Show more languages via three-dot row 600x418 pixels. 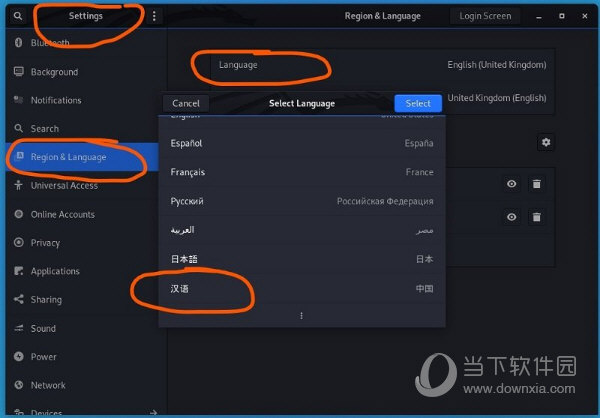pyautogui.click(x=302, y=316)
